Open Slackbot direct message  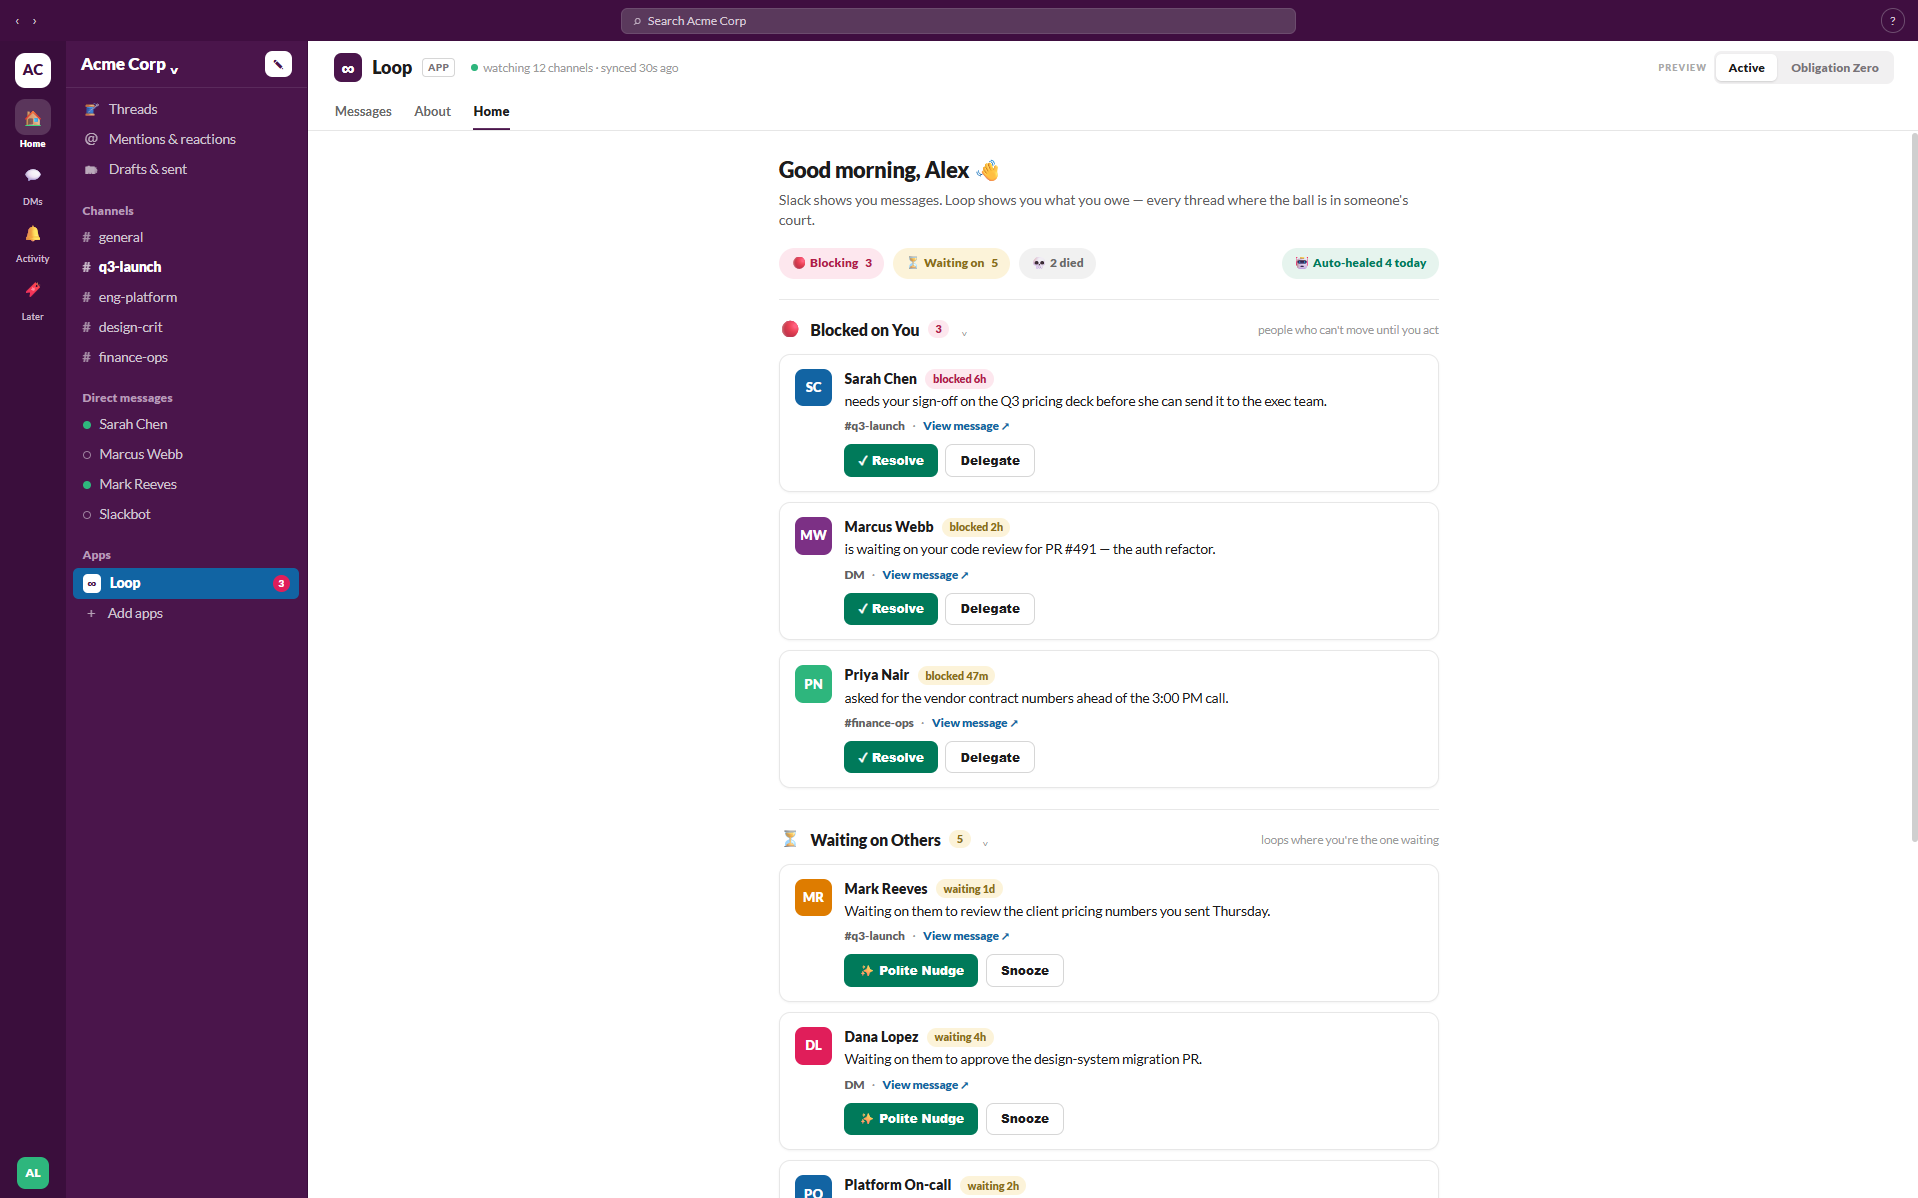[x=186, y=514]
